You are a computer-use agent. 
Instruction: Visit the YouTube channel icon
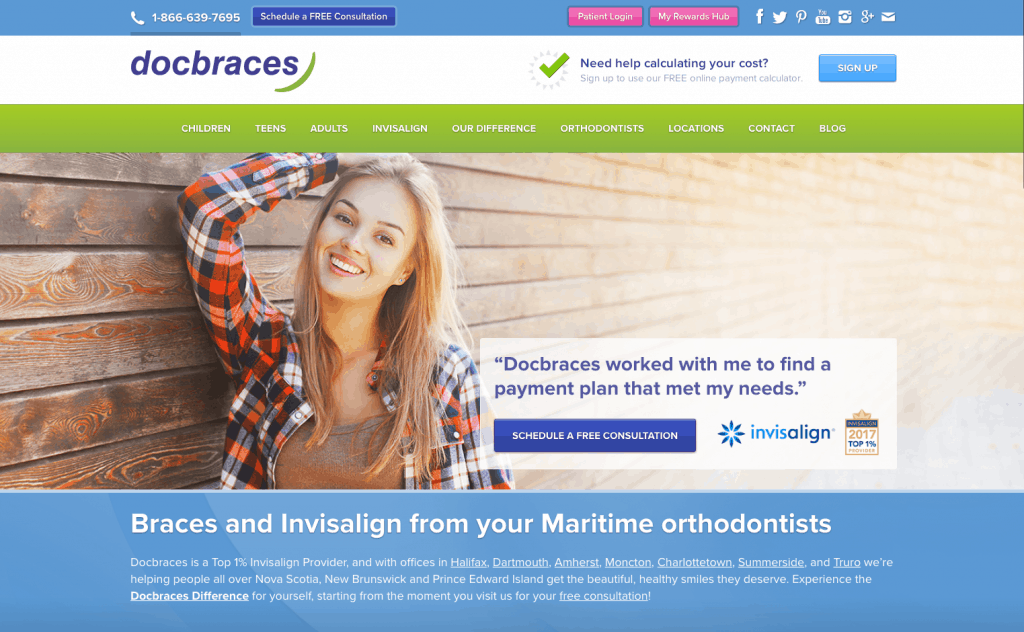pos(823,17)
